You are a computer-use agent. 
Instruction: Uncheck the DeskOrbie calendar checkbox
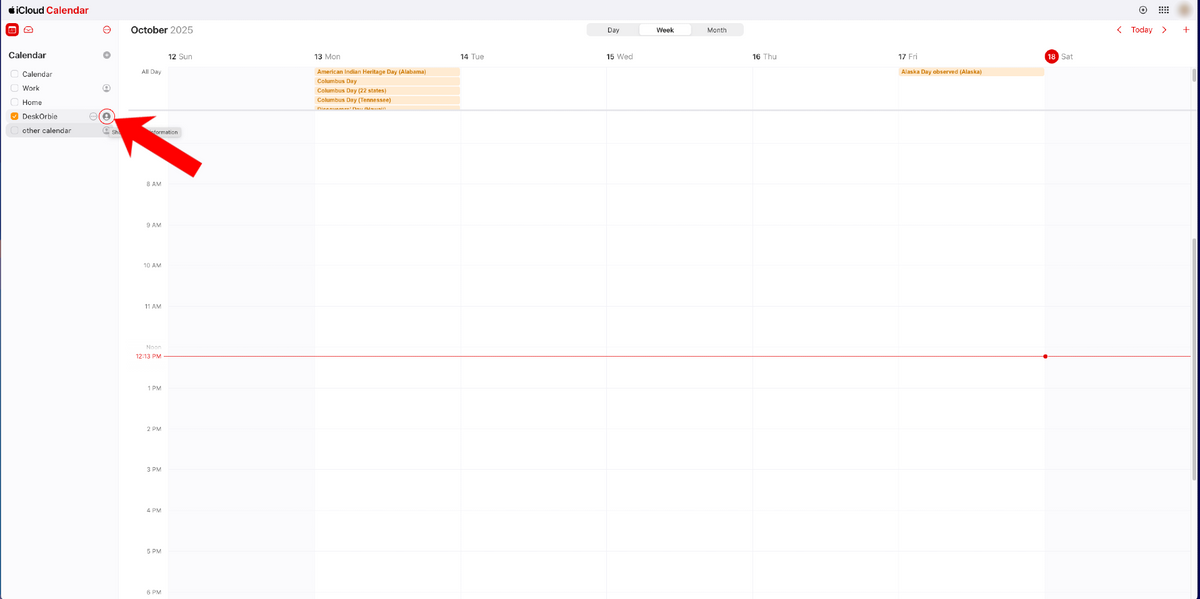click(x=15, y=116)
